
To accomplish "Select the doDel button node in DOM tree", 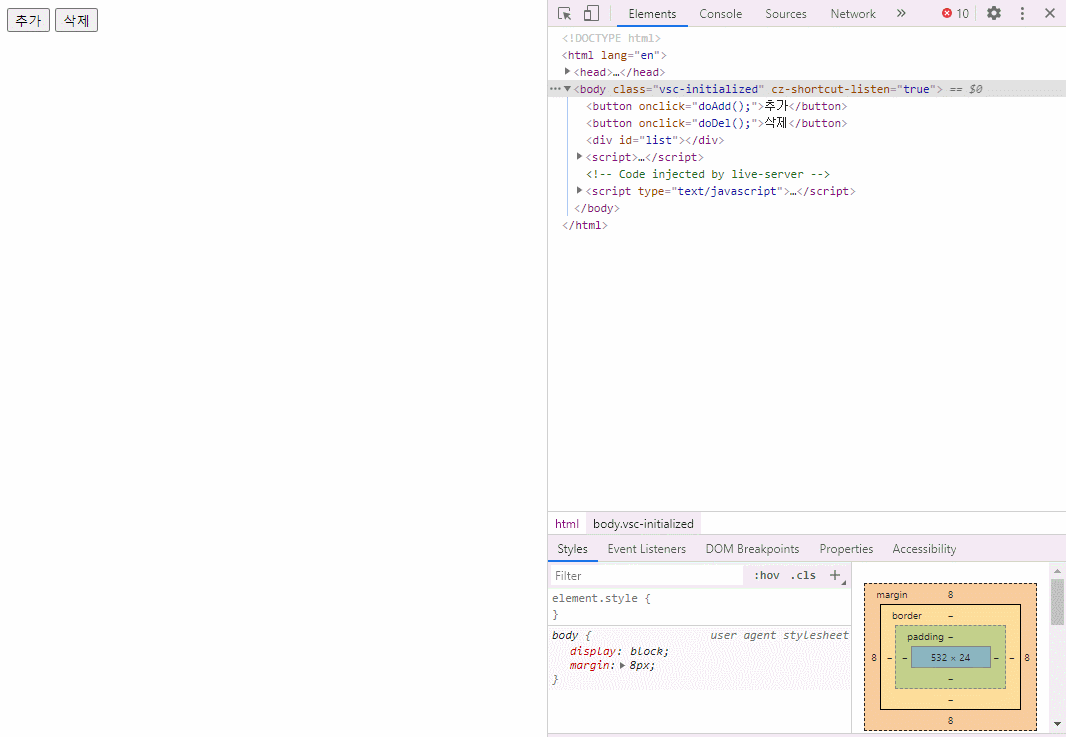I will point(717,123).
